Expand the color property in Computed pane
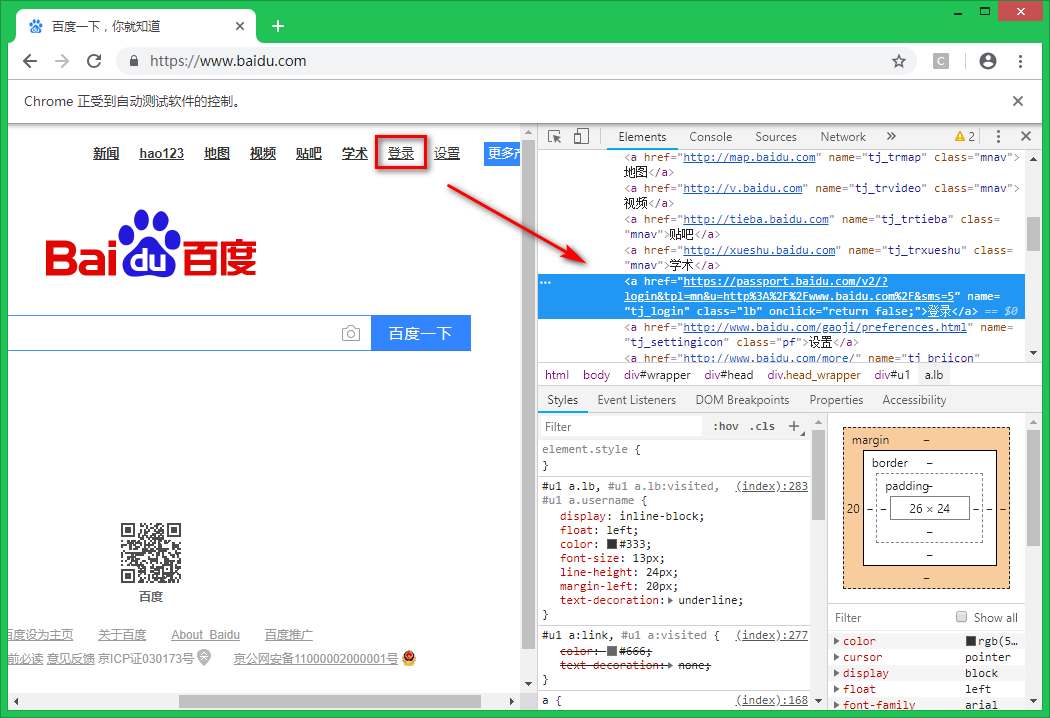This screenshot has width=1050, height=718. [838, 641]
